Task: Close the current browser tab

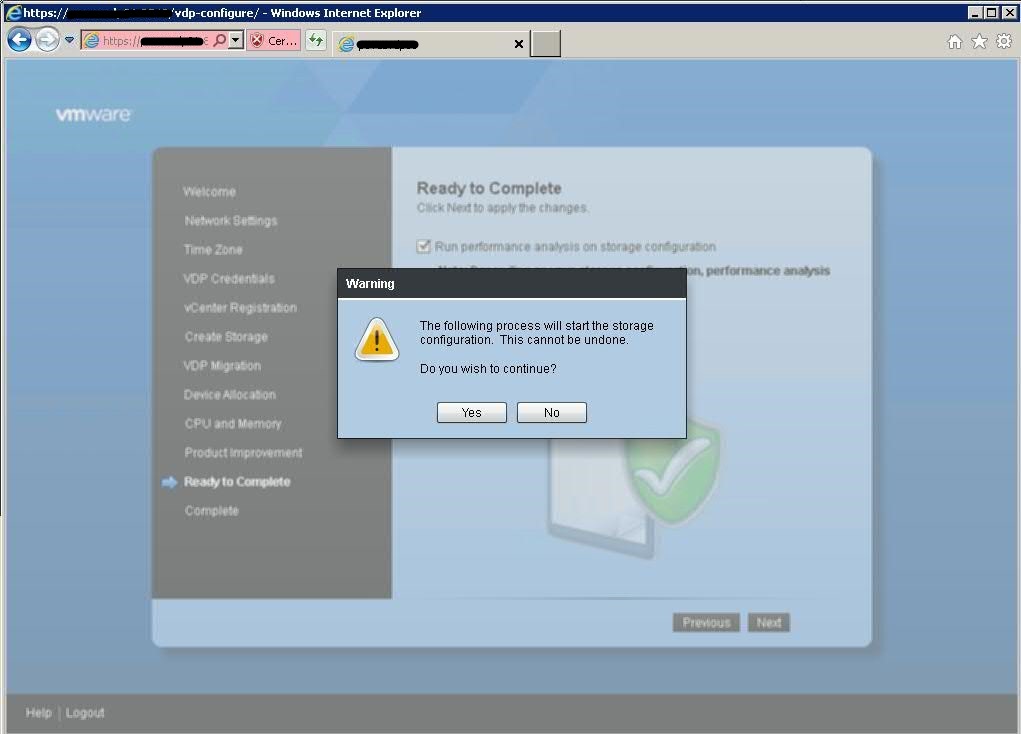Action: point(518,44)
